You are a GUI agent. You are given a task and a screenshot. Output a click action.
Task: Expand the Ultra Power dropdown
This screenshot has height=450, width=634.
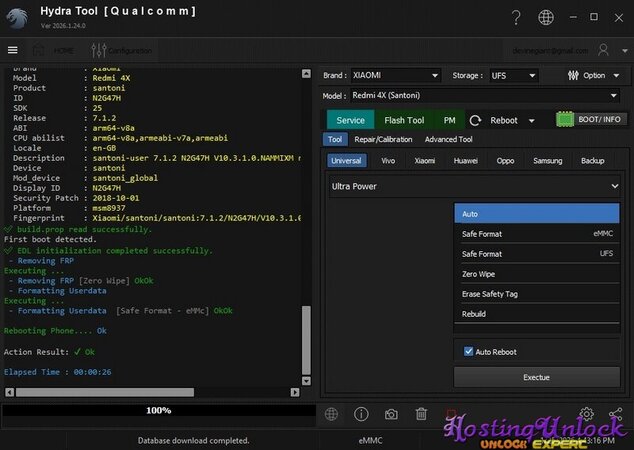[x=475, y=186]
